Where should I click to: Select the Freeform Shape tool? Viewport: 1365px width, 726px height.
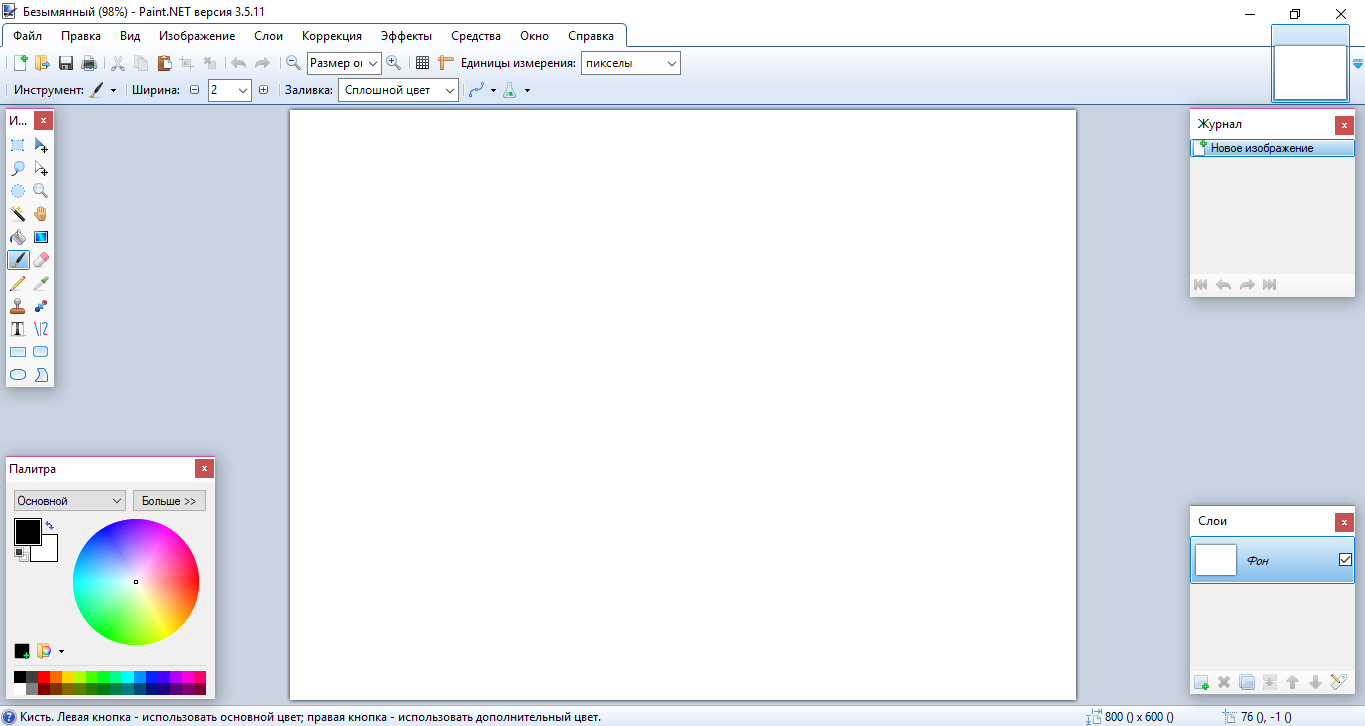click(x=41, y=375)
